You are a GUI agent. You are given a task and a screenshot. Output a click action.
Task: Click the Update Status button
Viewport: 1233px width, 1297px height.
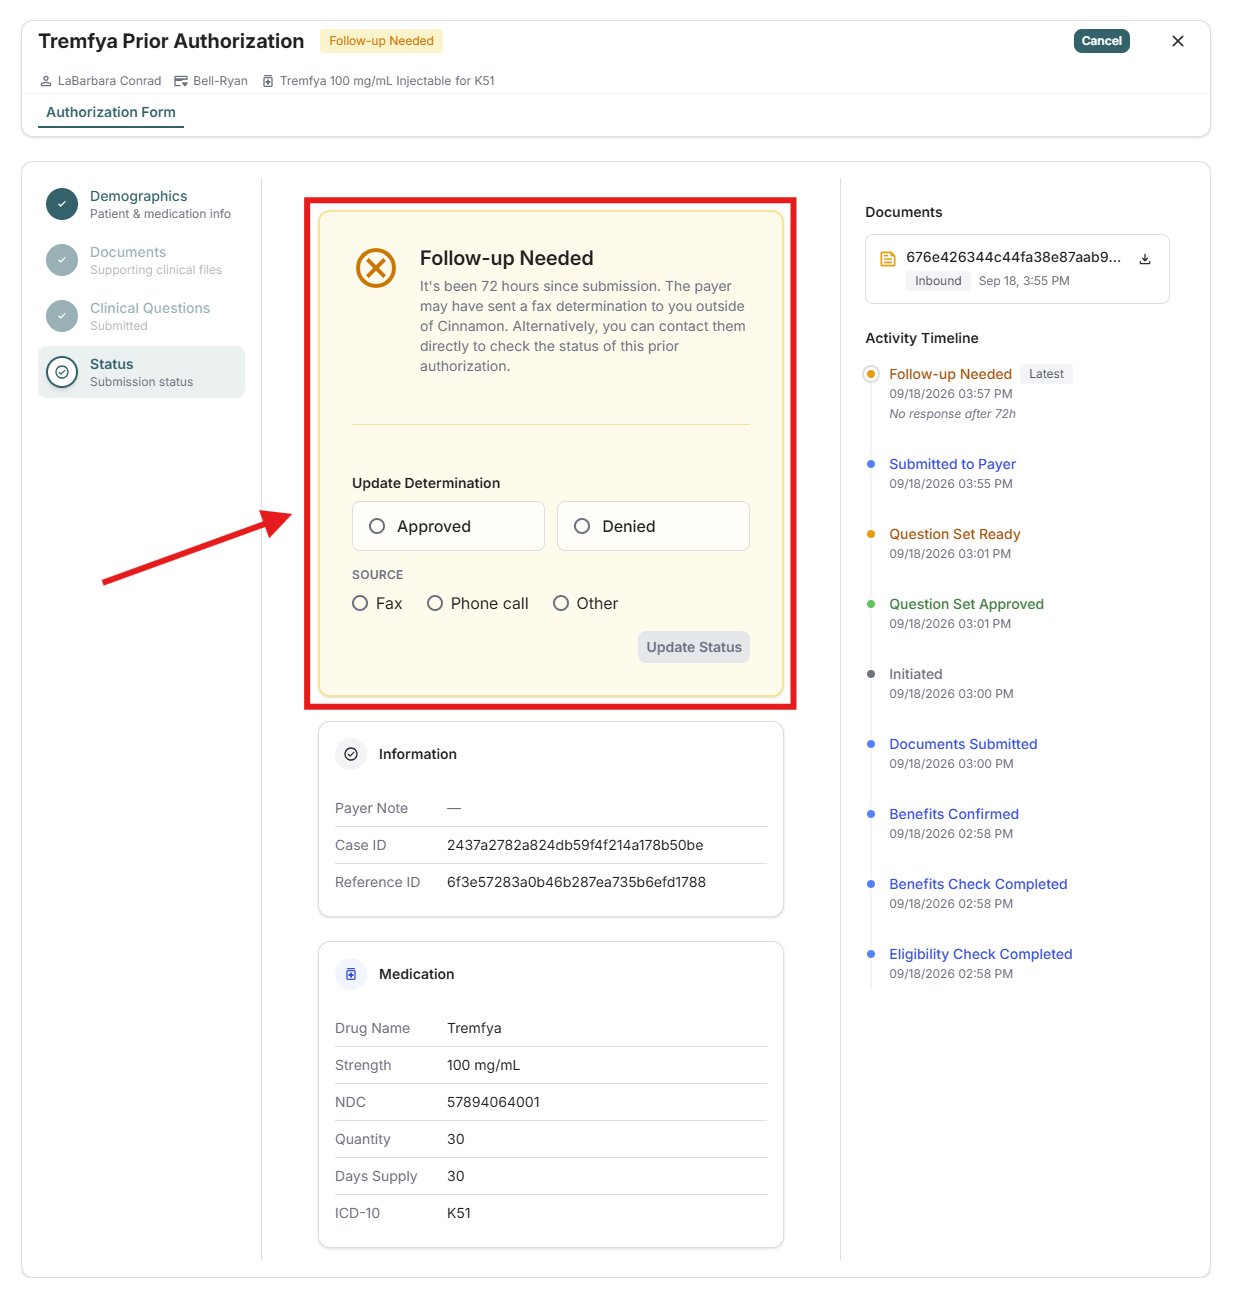[x=694, y=647]
